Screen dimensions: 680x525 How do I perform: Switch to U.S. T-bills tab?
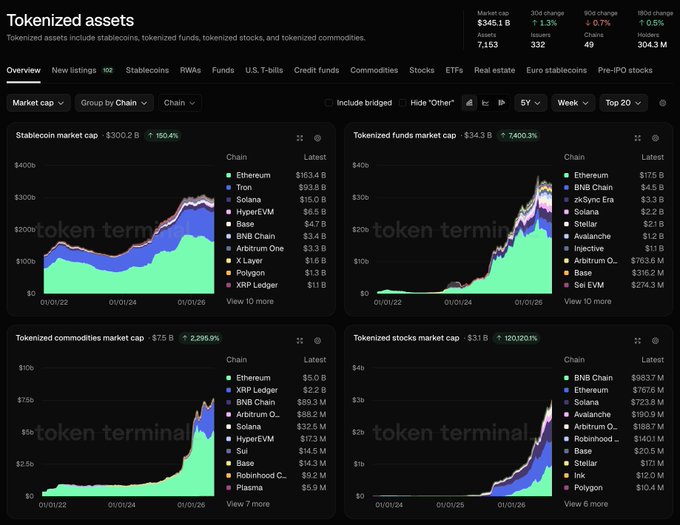264,70
